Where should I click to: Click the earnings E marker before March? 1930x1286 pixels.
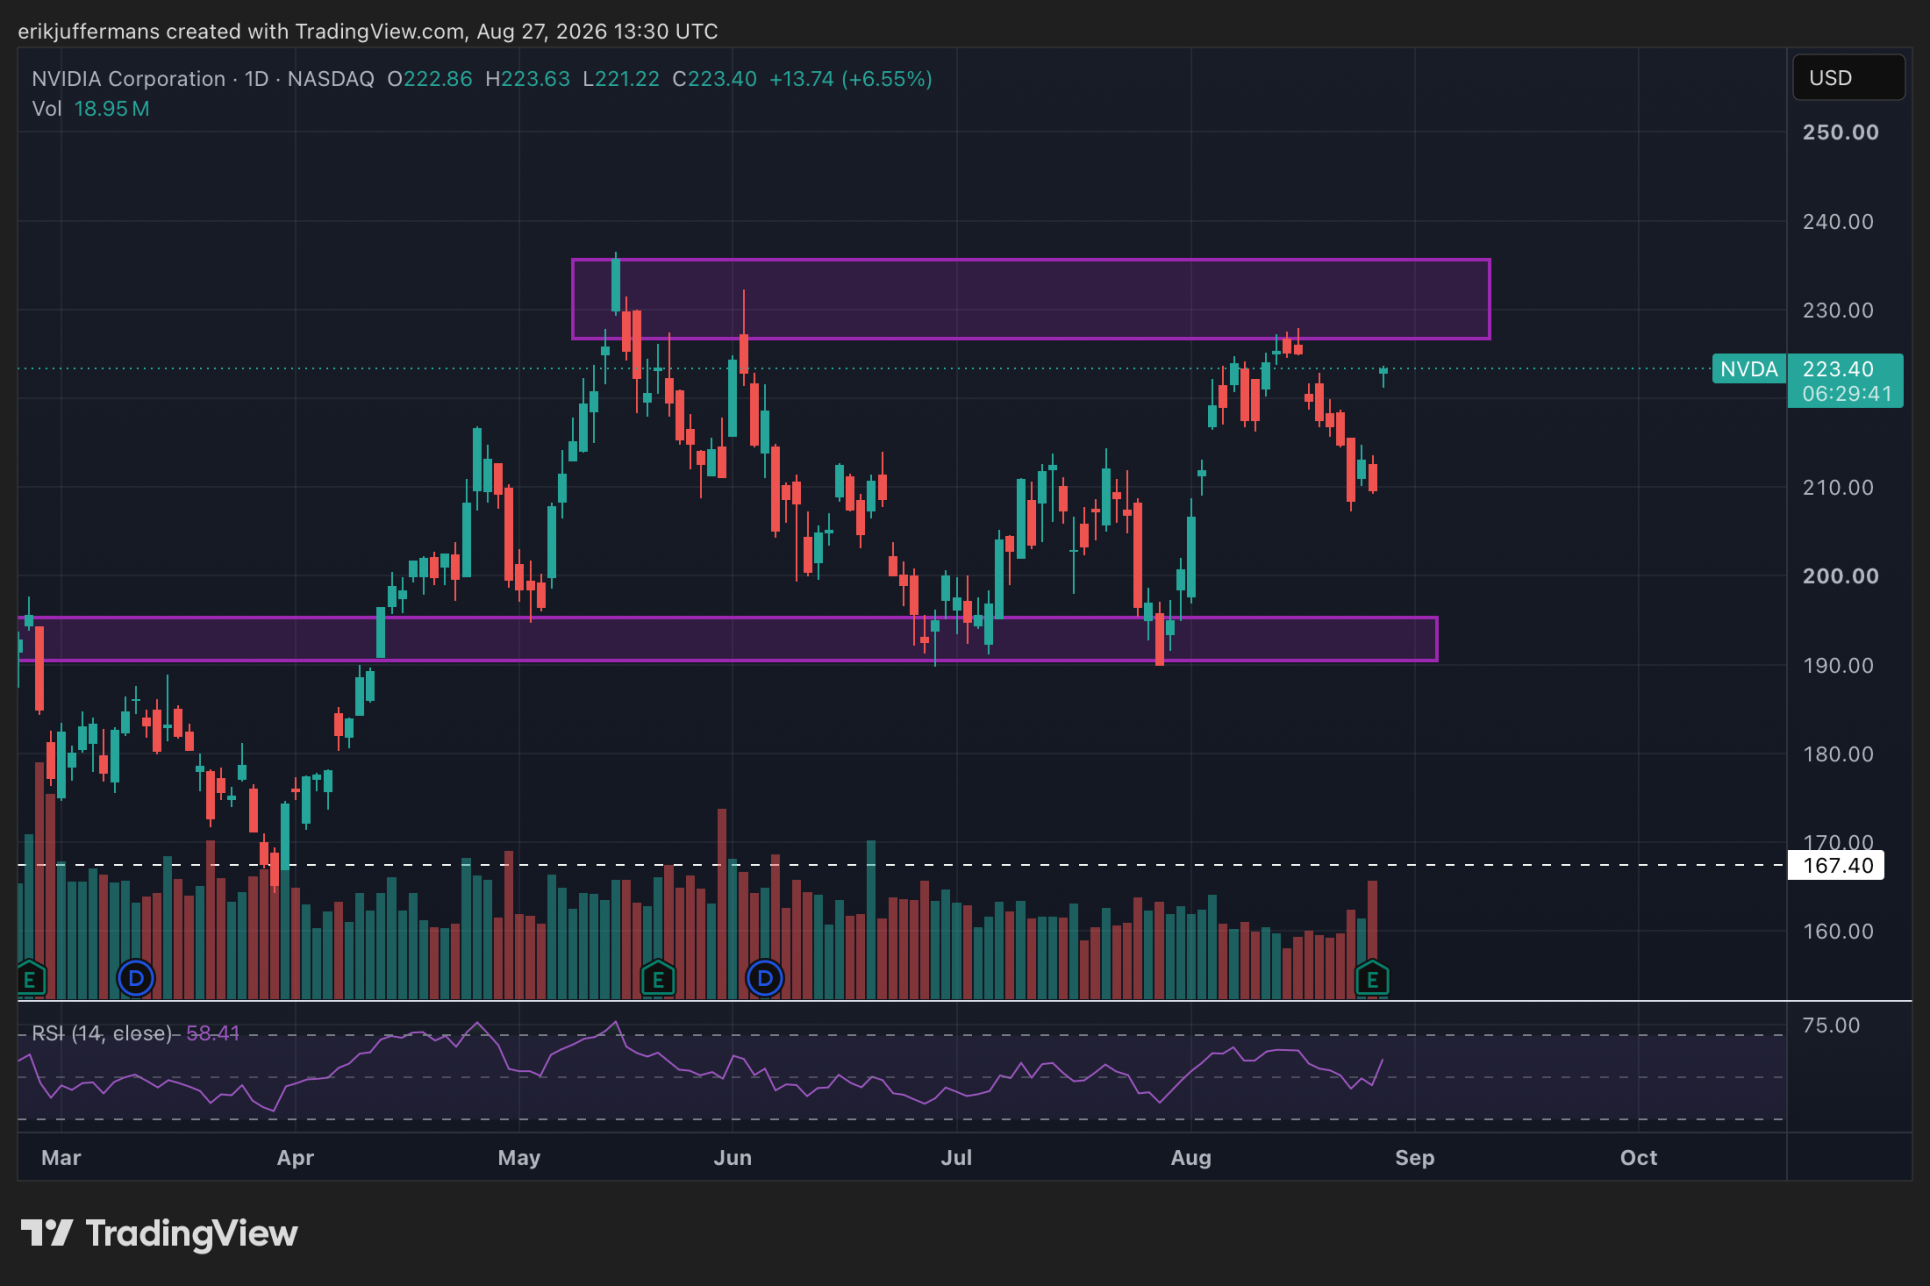point(30,978)
